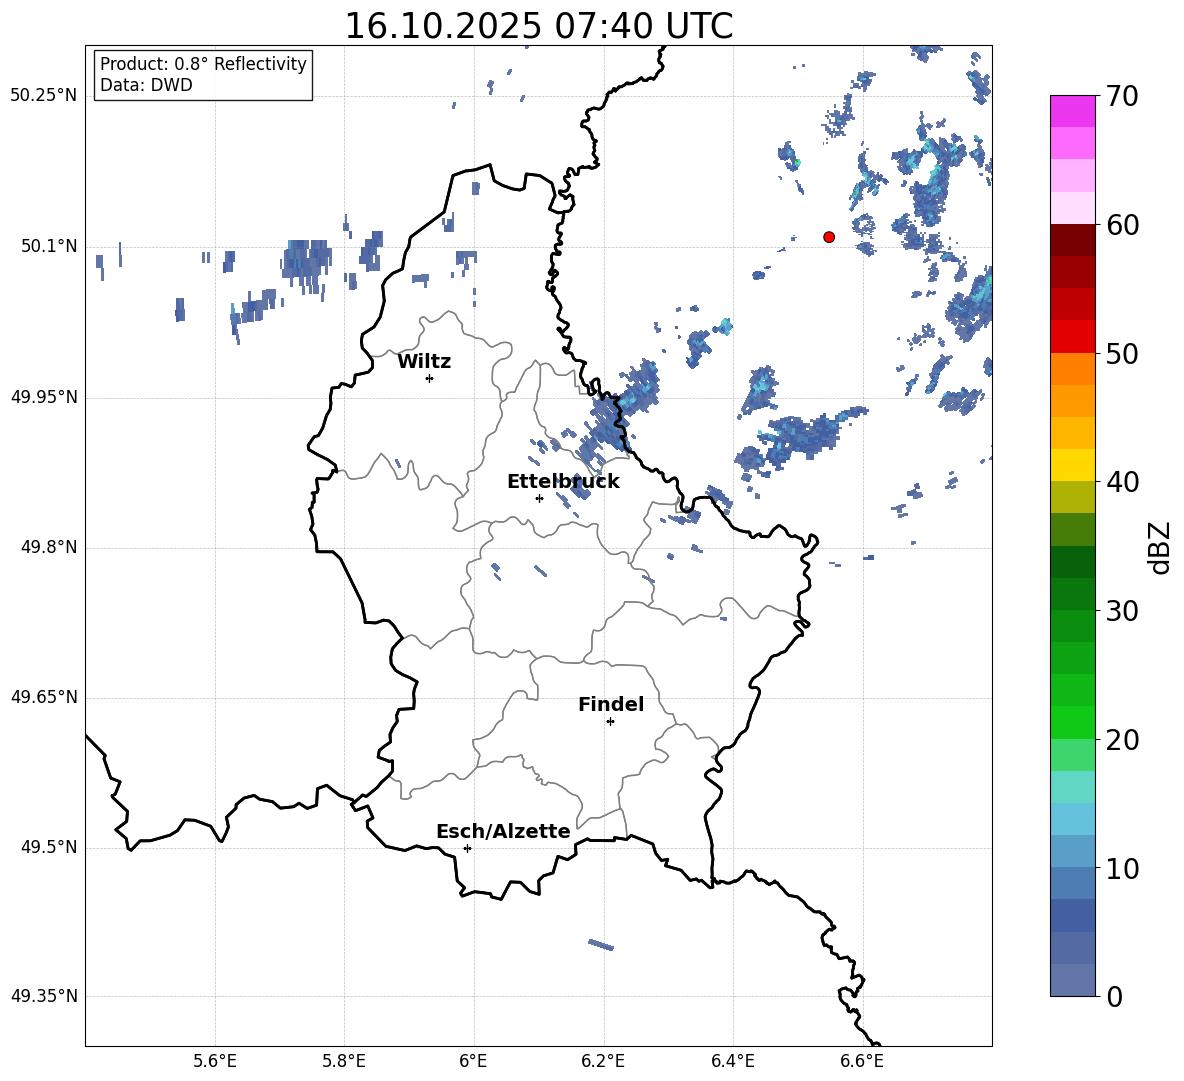The height and width of the screenshot is (1081, 1184).
Task: Click the bright green colorbar swatch above 20
Action: (1073, 722)
